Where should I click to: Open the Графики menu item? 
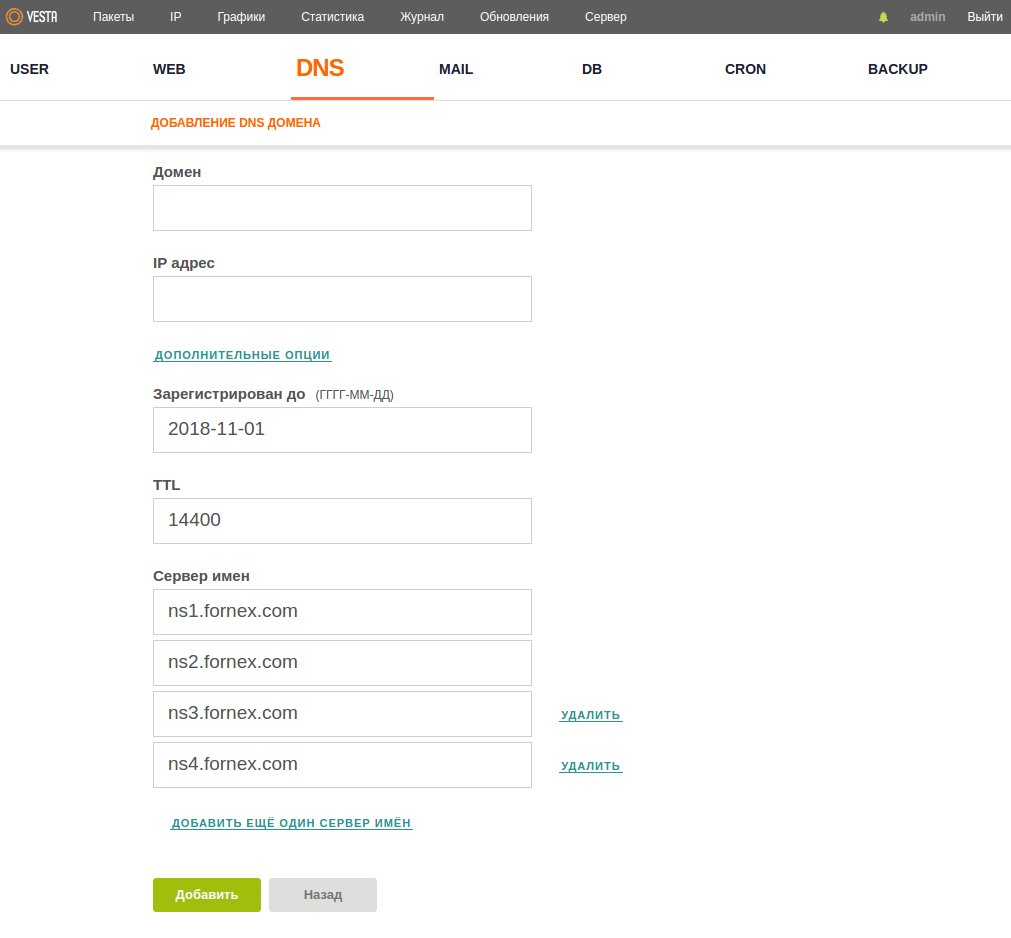tap(241, 17)
